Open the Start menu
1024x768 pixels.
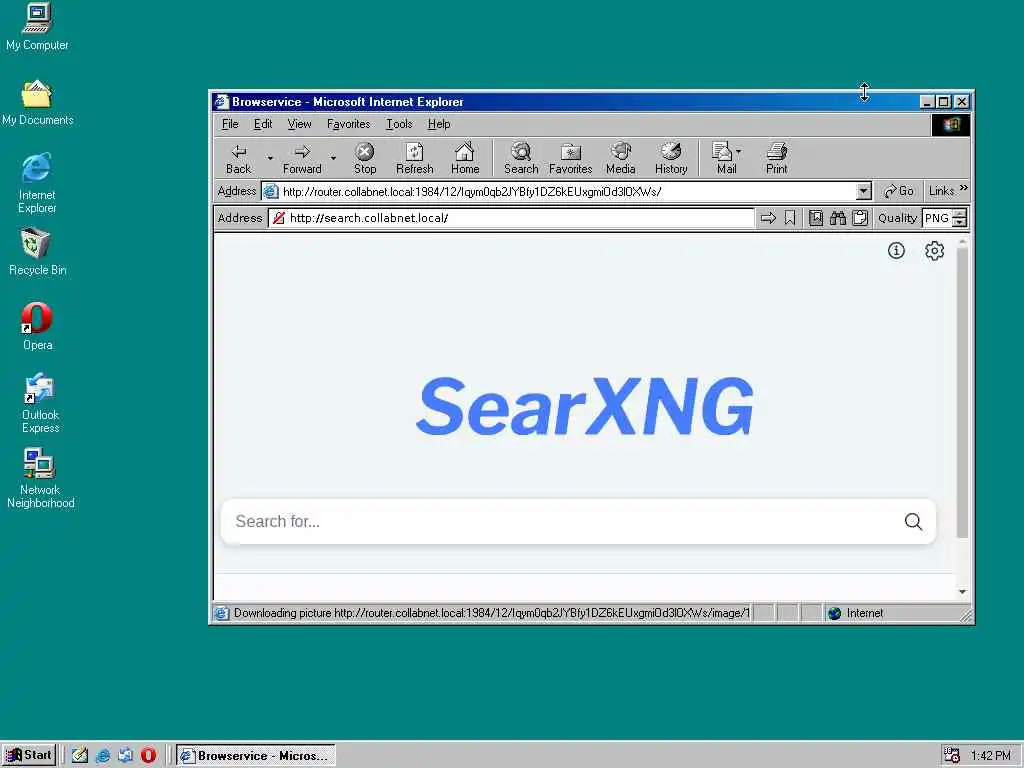[x=29, y=755]
